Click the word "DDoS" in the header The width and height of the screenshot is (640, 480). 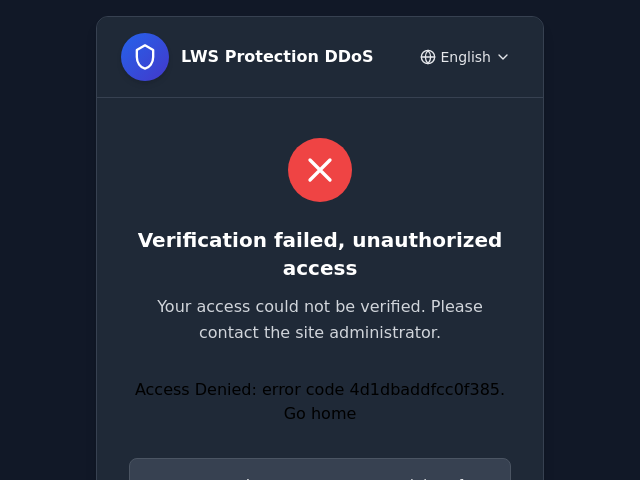coord(349,57)
